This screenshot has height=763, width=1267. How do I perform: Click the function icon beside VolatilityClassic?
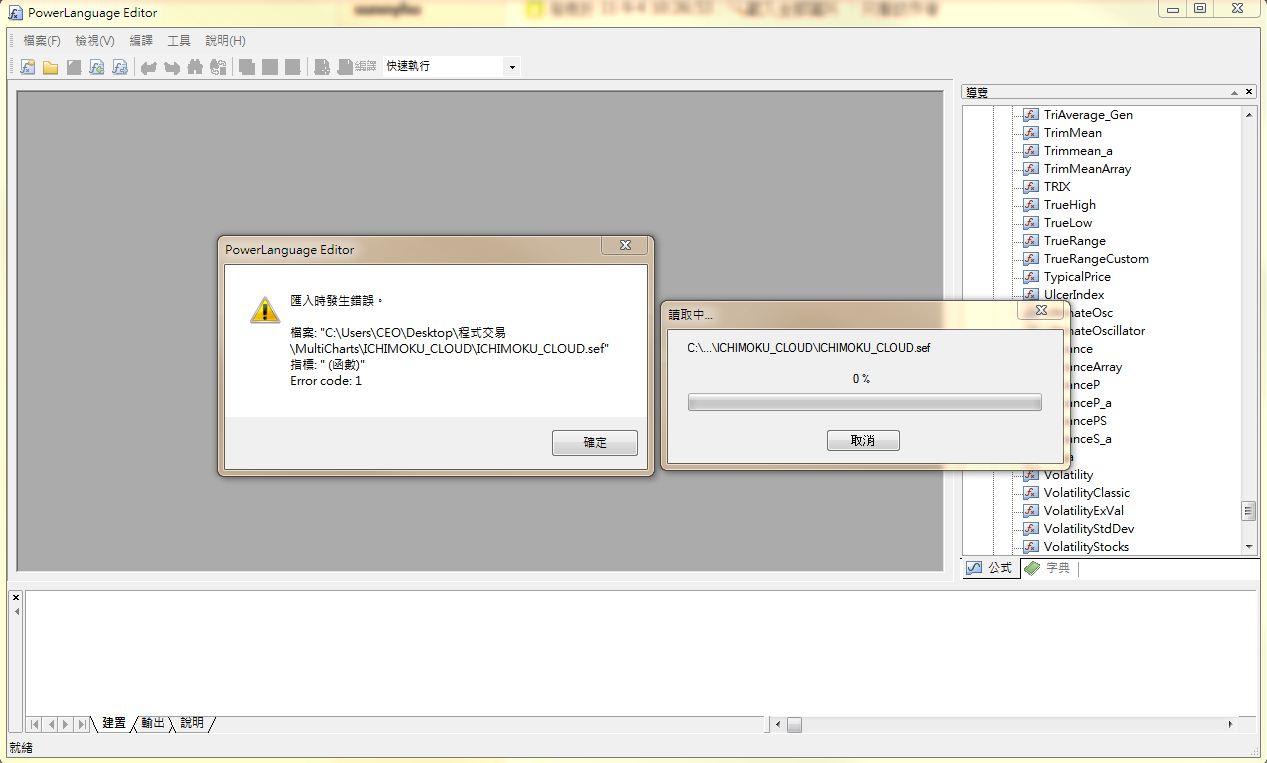tap(1031, 493)
